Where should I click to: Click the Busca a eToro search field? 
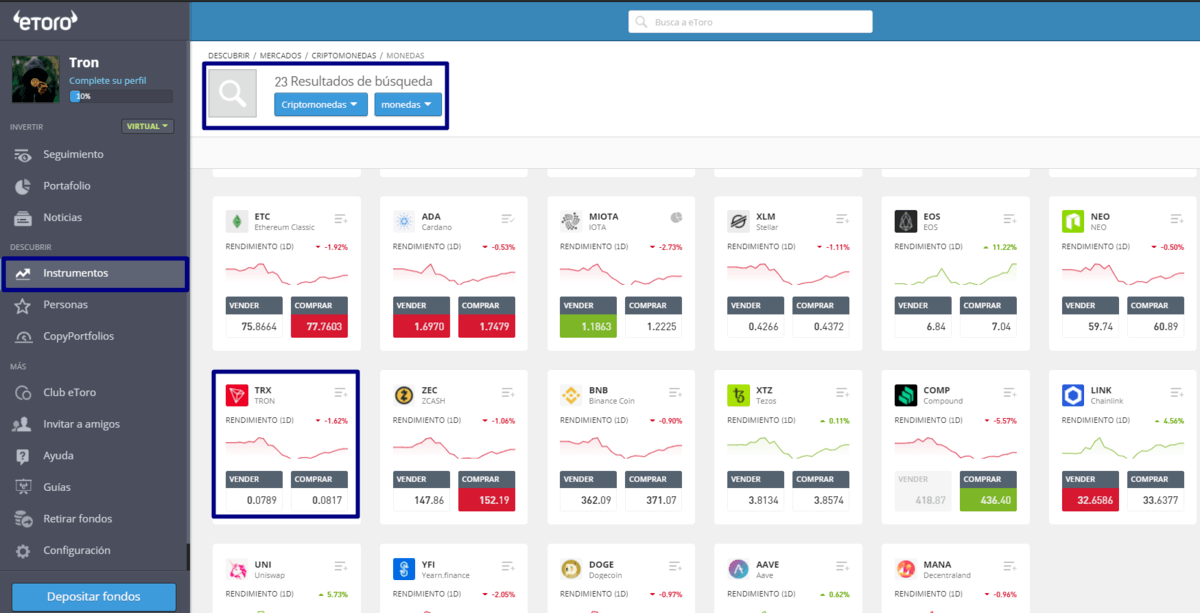pos(750,22)
